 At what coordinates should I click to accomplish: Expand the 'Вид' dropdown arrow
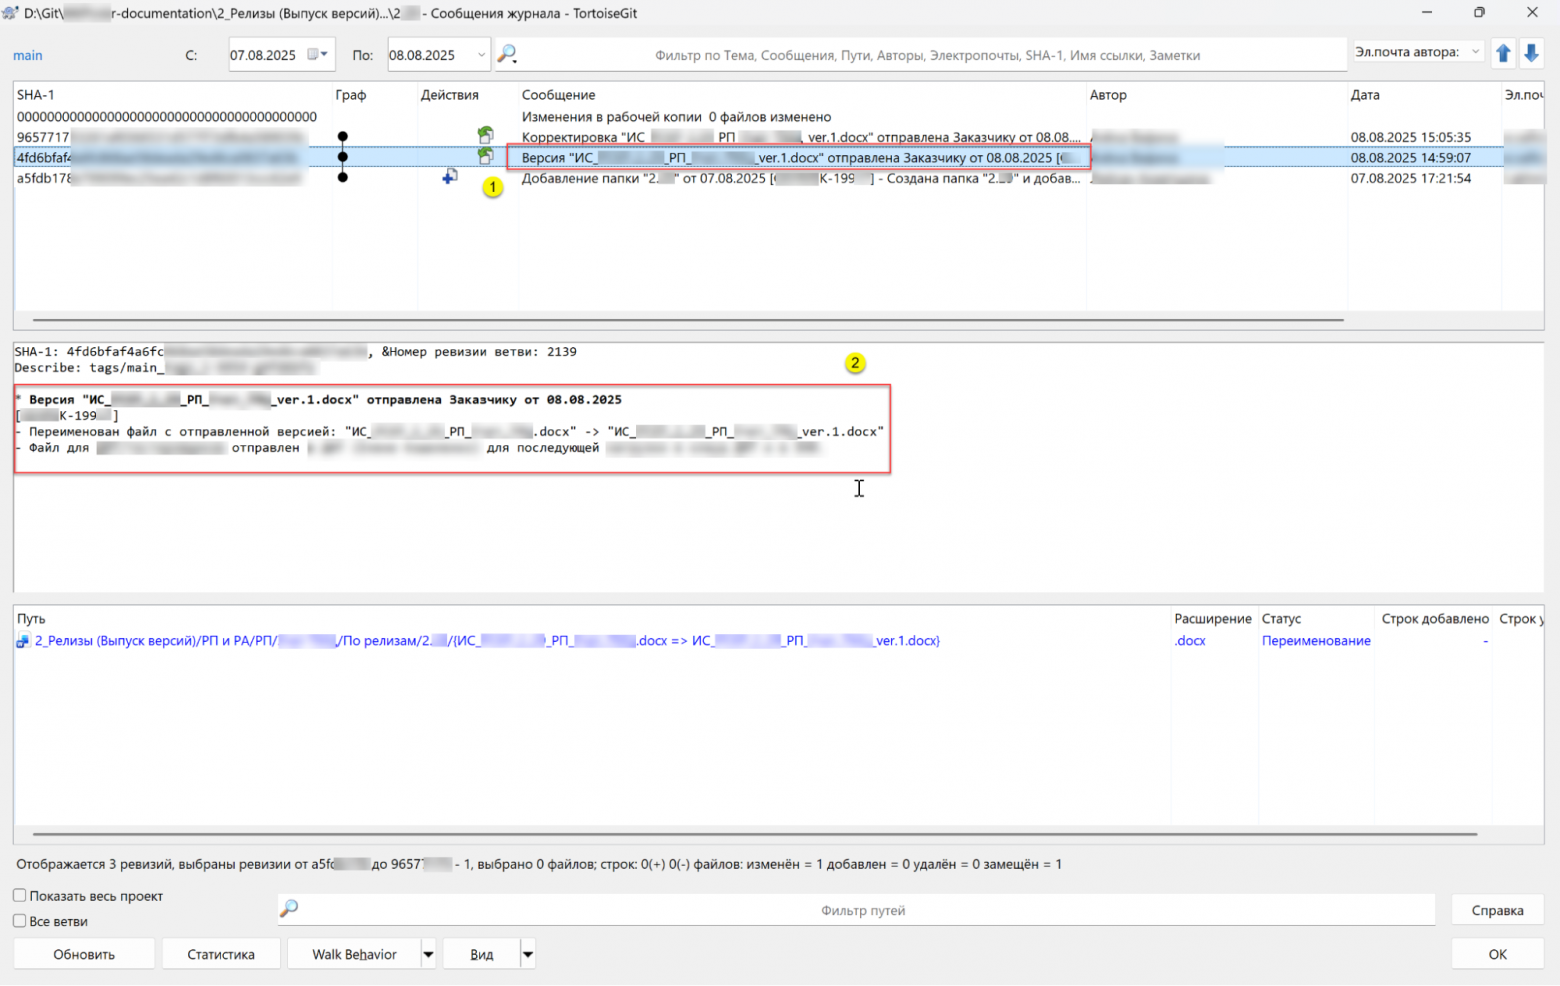click(x=528, y=954)
